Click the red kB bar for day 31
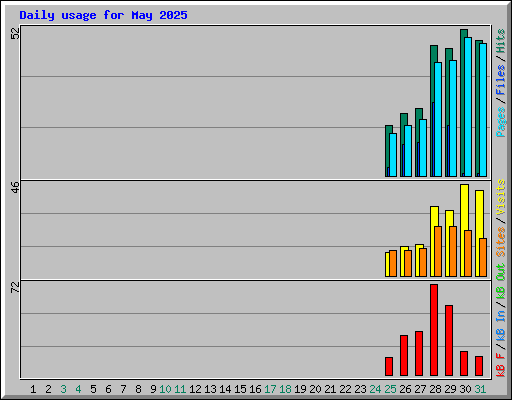 (x=479, y=366)
